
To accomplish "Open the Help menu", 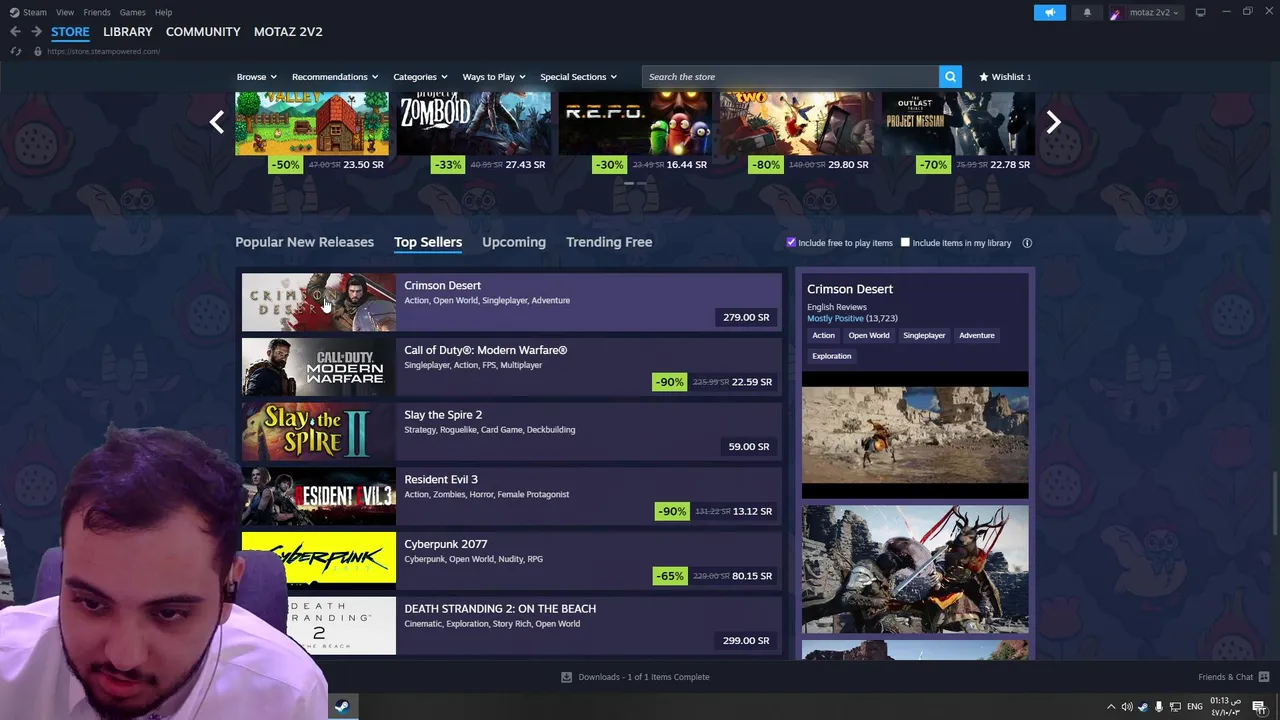I will pyautogui.click(x=163, y=12).
